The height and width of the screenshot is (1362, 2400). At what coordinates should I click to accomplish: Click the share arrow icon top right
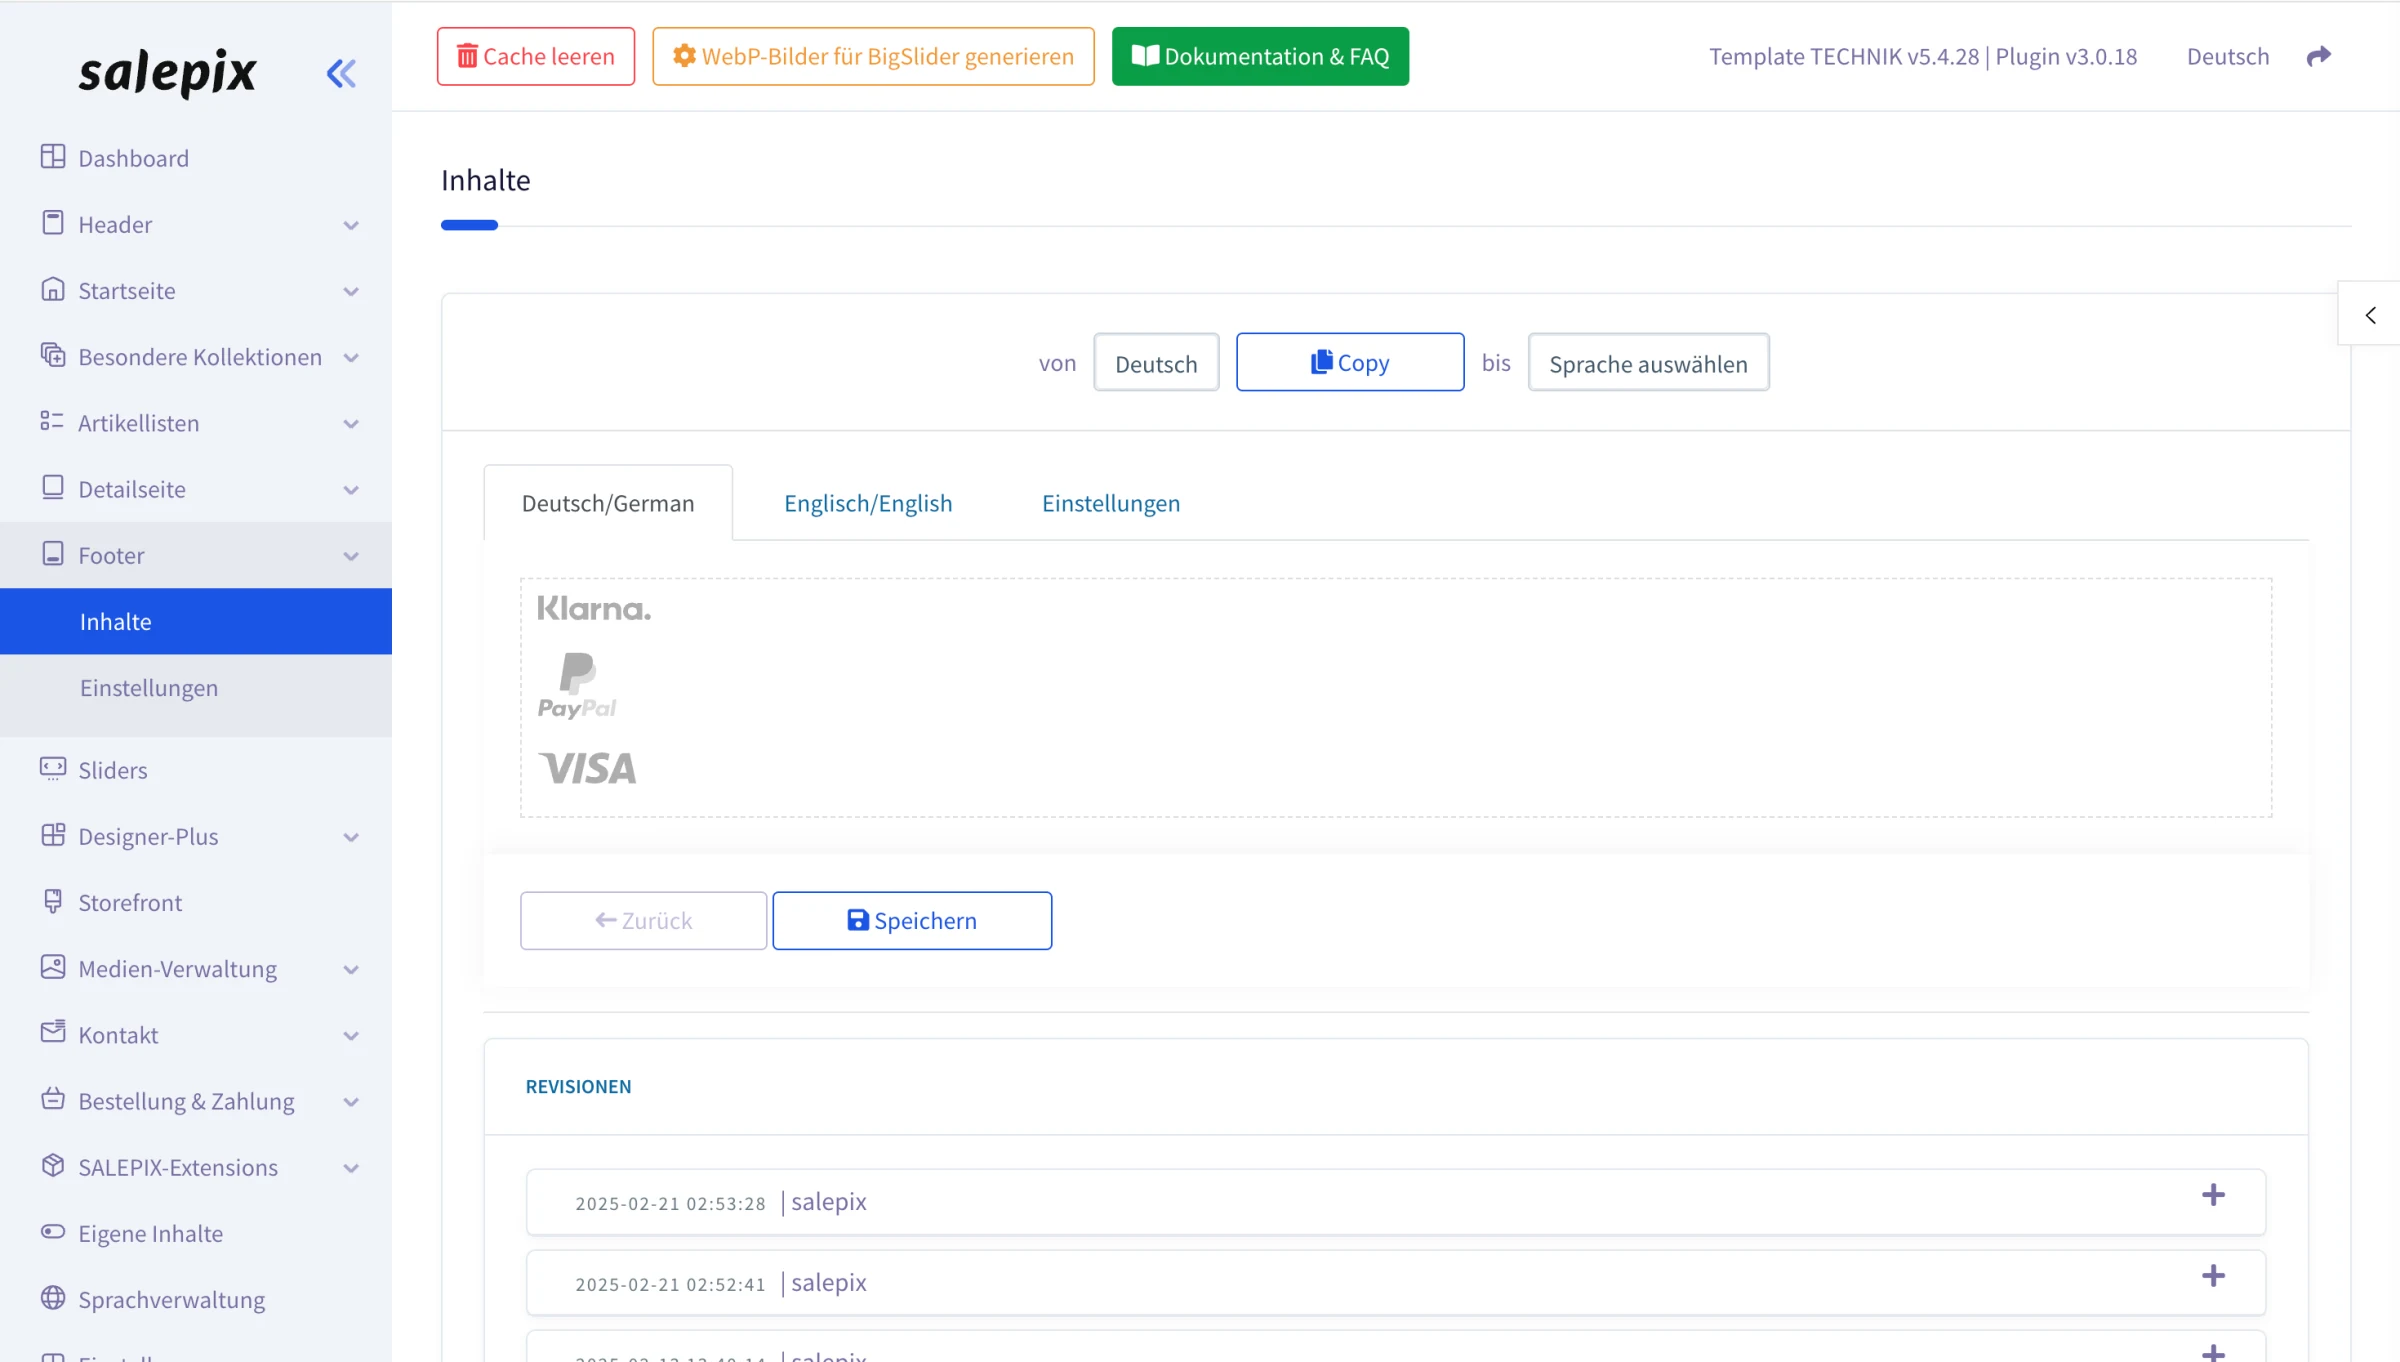click(x=2319, y=56)
